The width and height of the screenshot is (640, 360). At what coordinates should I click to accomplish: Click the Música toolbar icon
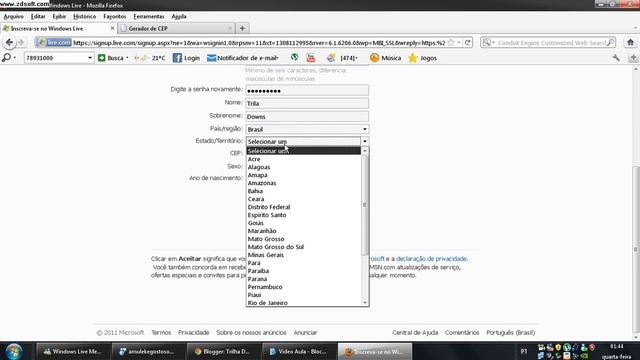point(385,58)
